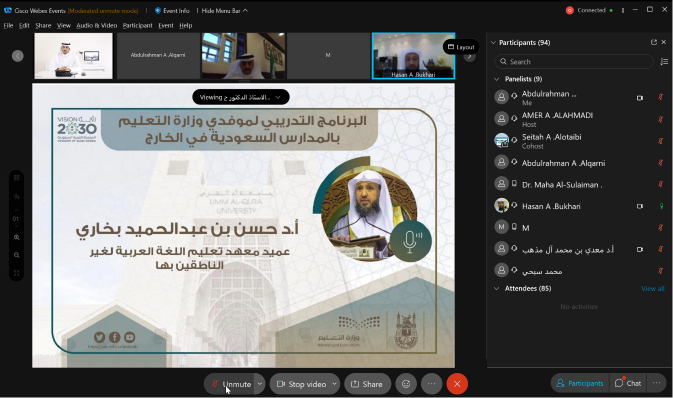Select the M participant video tile
The image size is (673, 398).
pyautogui.click(x=328, y=56)
